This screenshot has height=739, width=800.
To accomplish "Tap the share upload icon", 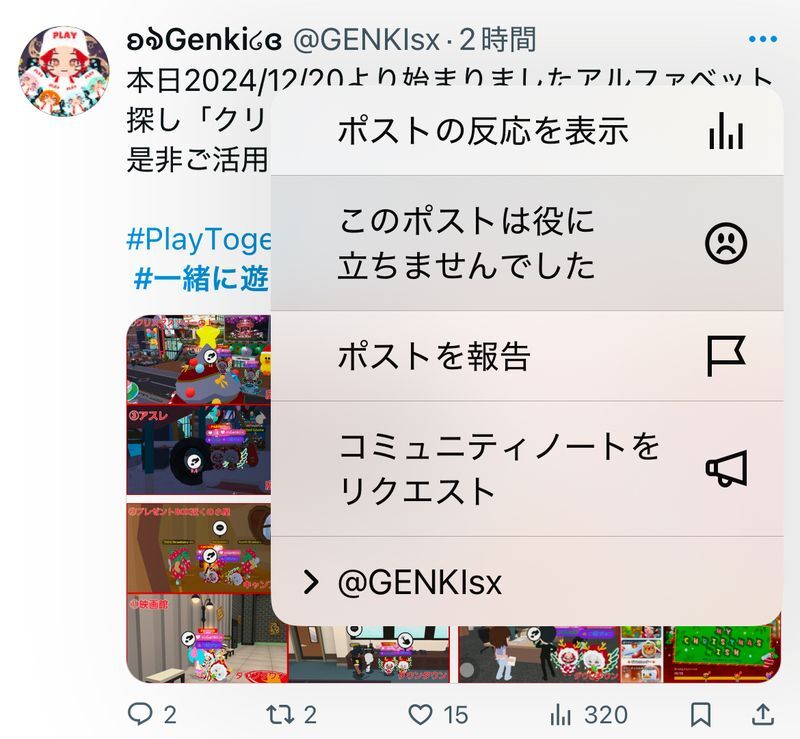I will tap(763, 715).
